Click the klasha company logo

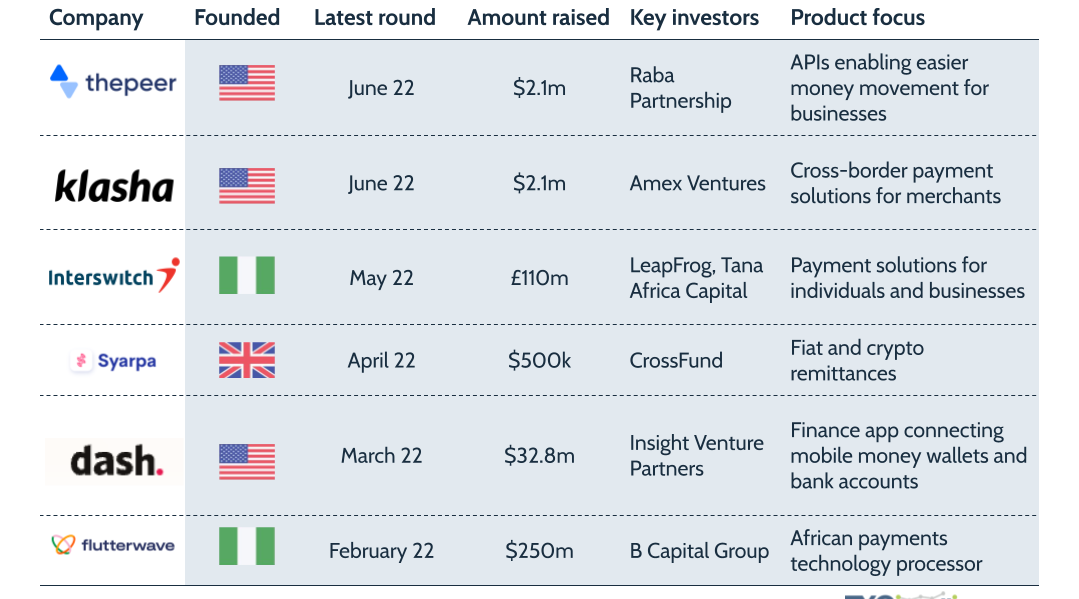(114, 186)
